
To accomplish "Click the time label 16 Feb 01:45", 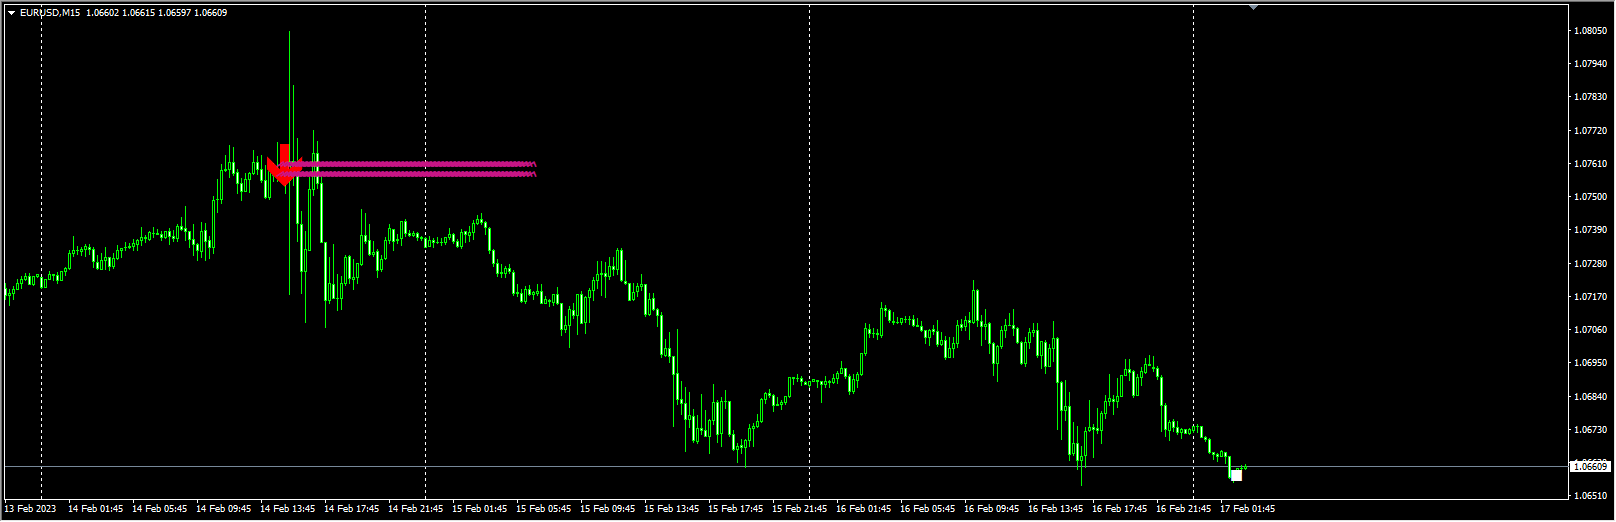I will coord(864,509).
